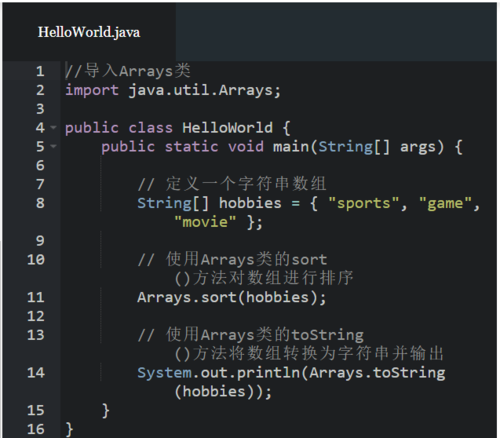Click the HelloWorld class name in code
The width and height of the screenshot is (500, 438).
pyautogui.click(x=227, y=128)
